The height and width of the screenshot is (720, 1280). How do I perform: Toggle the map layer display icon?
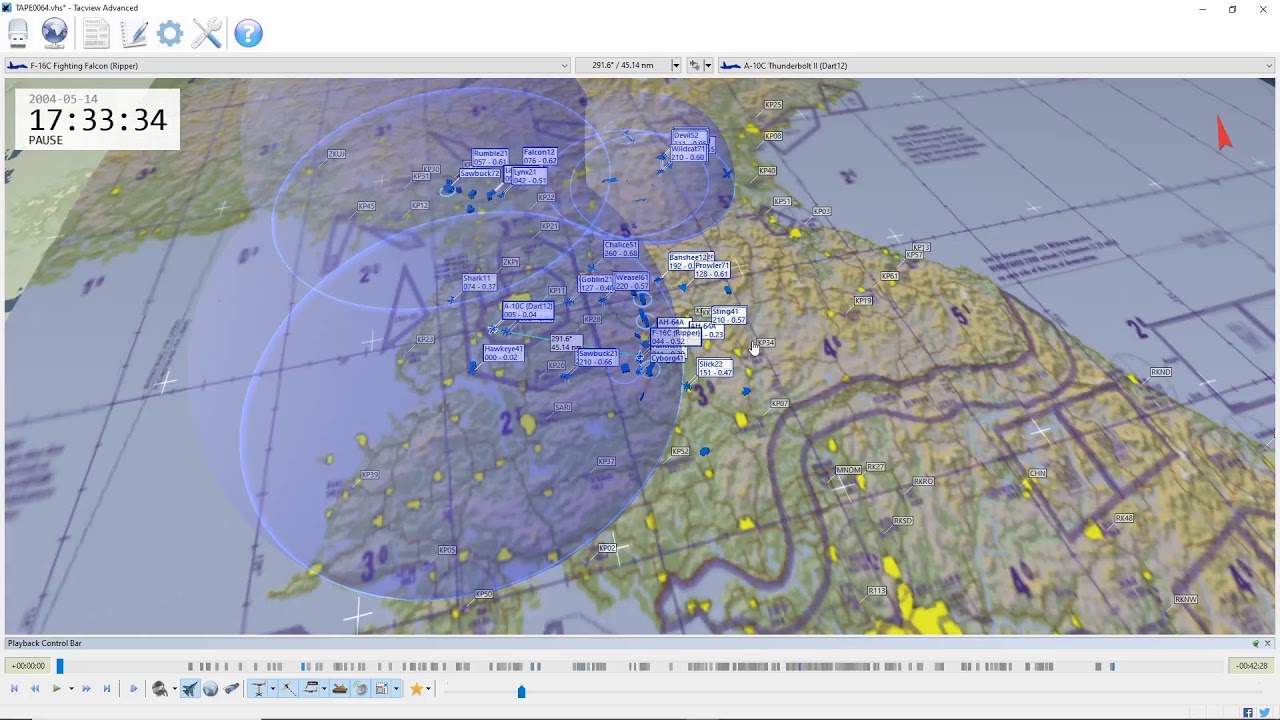[311, 689]
